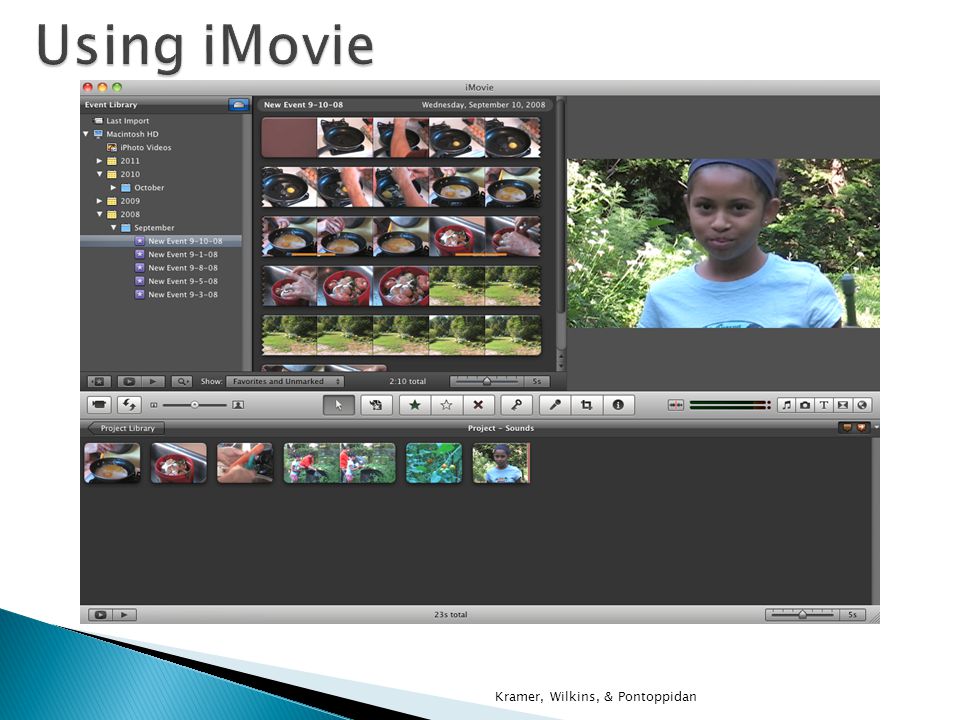Select New Event 9-1-08
This screenshot has height=720, width=960.
(x=182, y=255)
